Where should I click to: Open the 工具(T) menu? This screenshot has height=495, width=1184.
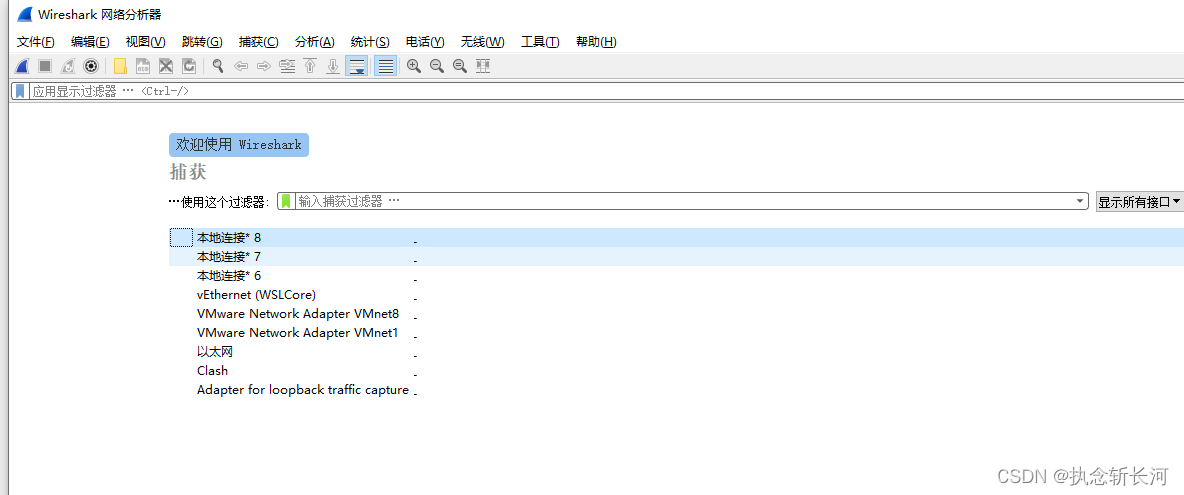tap(540, 42)
